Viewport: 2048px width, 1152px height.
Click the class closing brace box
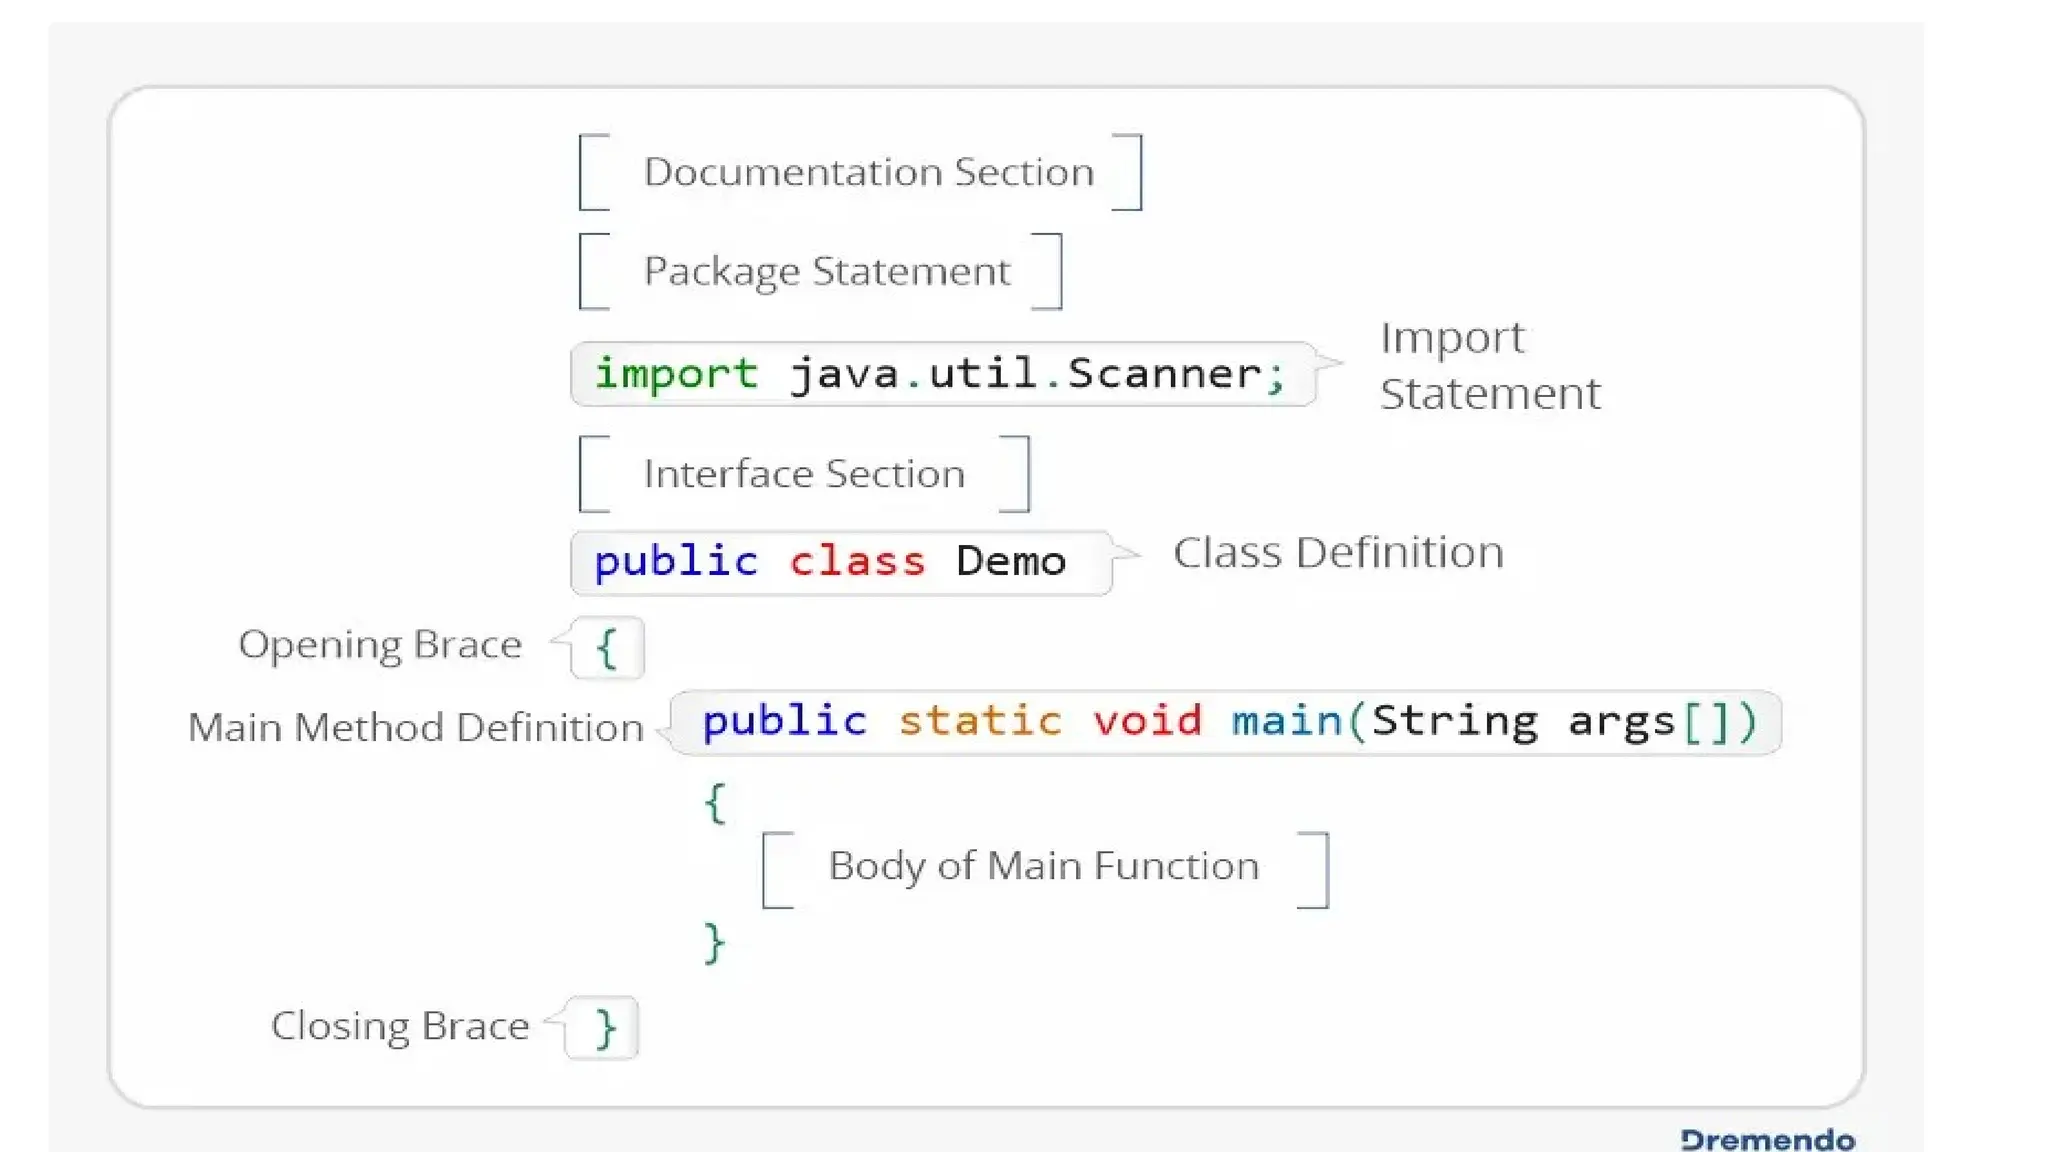(604, 1028)
